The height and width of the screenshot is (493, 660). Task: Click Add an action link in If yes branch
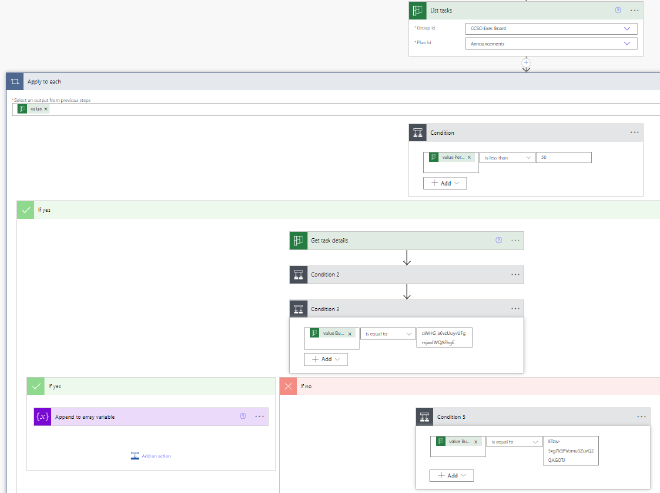[152, 456]
